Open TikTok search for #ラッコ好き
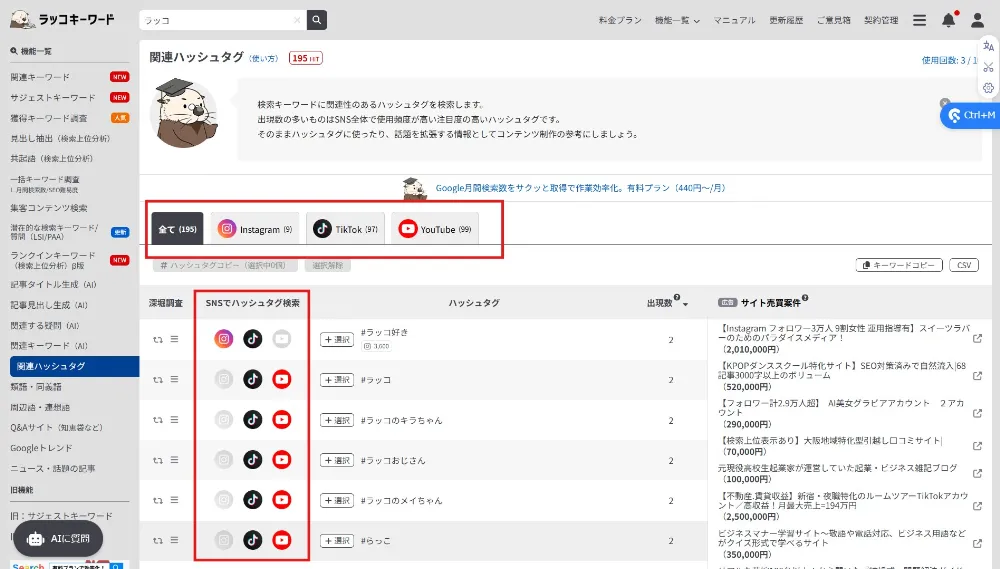The image size is (1000, 569). pos(253,339)
